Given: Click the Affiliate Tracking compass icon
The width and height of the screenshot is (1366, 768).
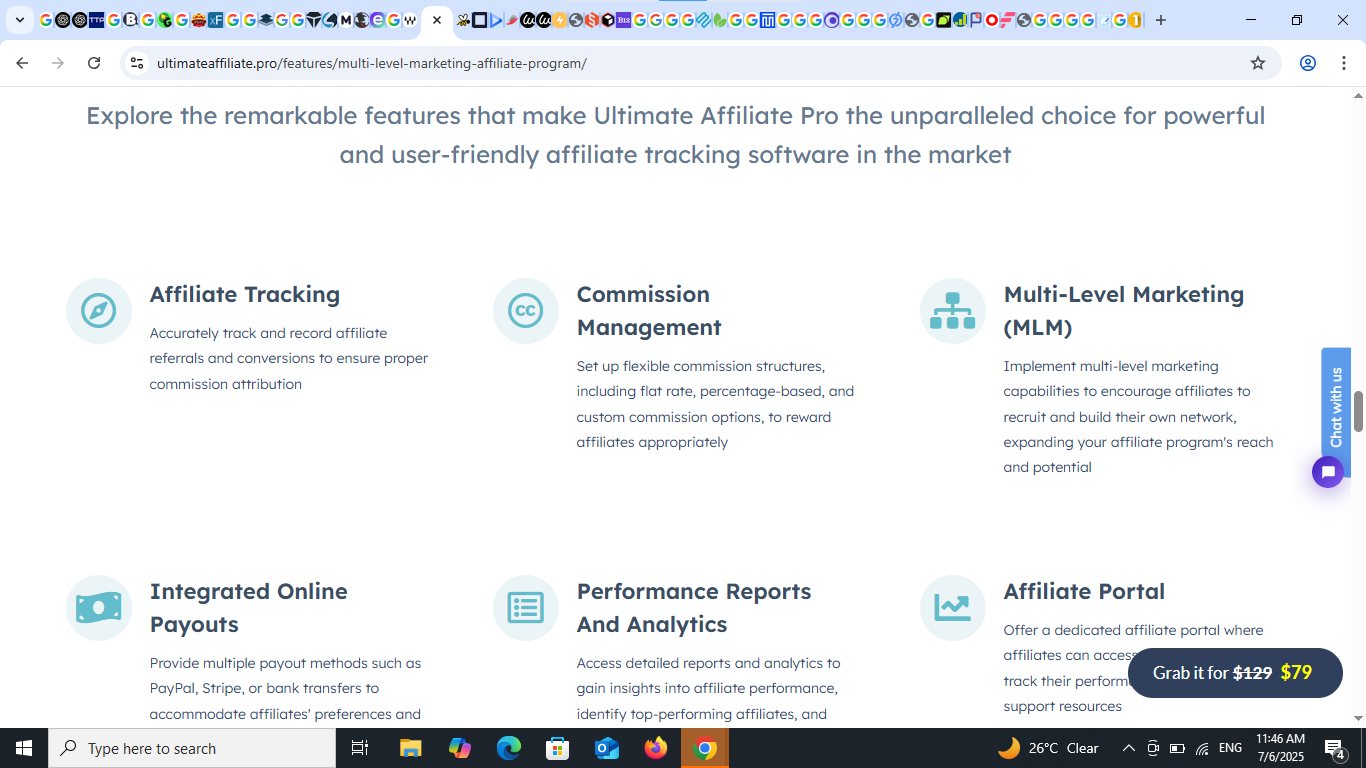Looking at the screenshot, I should (x=99, y=311).
